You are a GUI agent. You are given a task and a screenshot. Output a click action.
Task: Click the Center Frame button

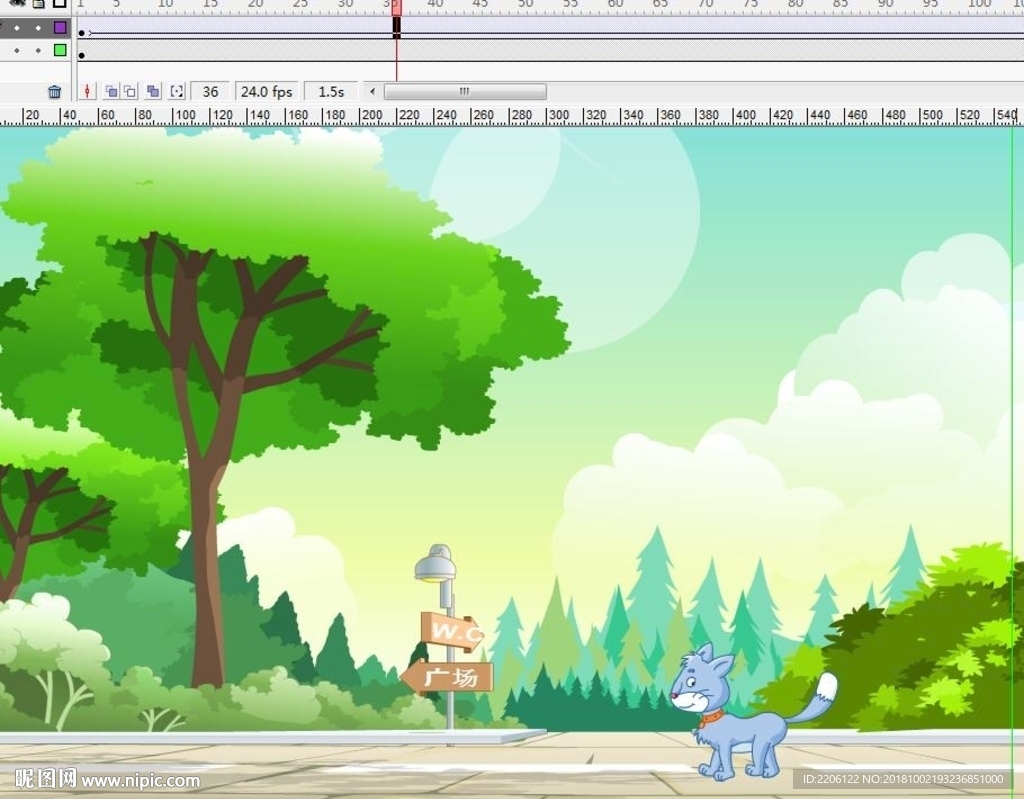click(x=88, y=92)
